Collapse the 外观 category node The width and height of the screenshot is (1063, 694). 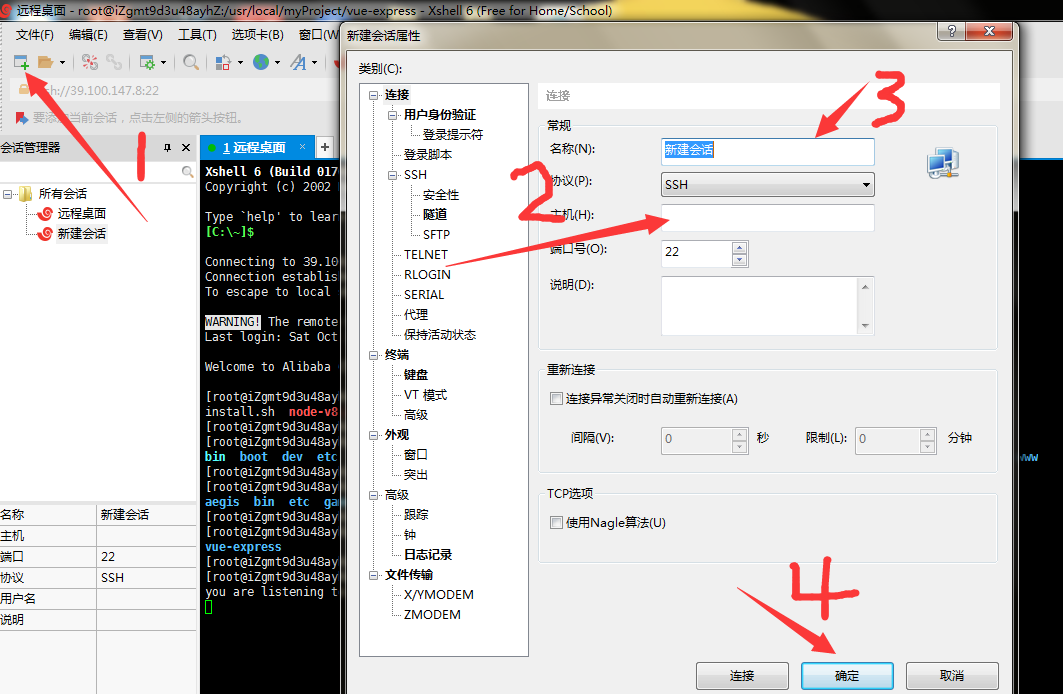coord(374,435)
